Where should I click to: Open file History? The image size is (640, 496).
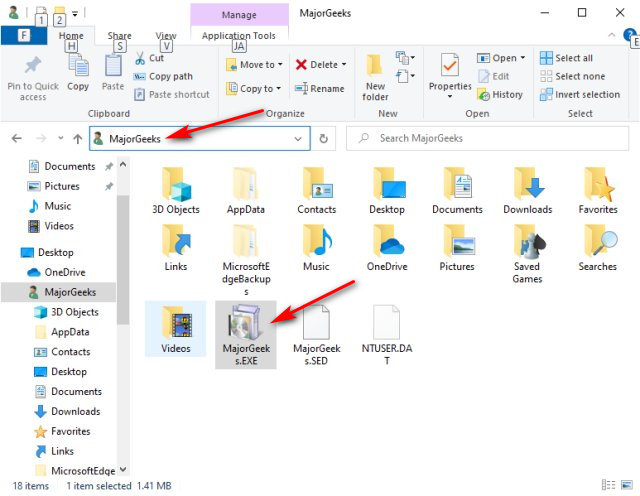click(500, 95)
